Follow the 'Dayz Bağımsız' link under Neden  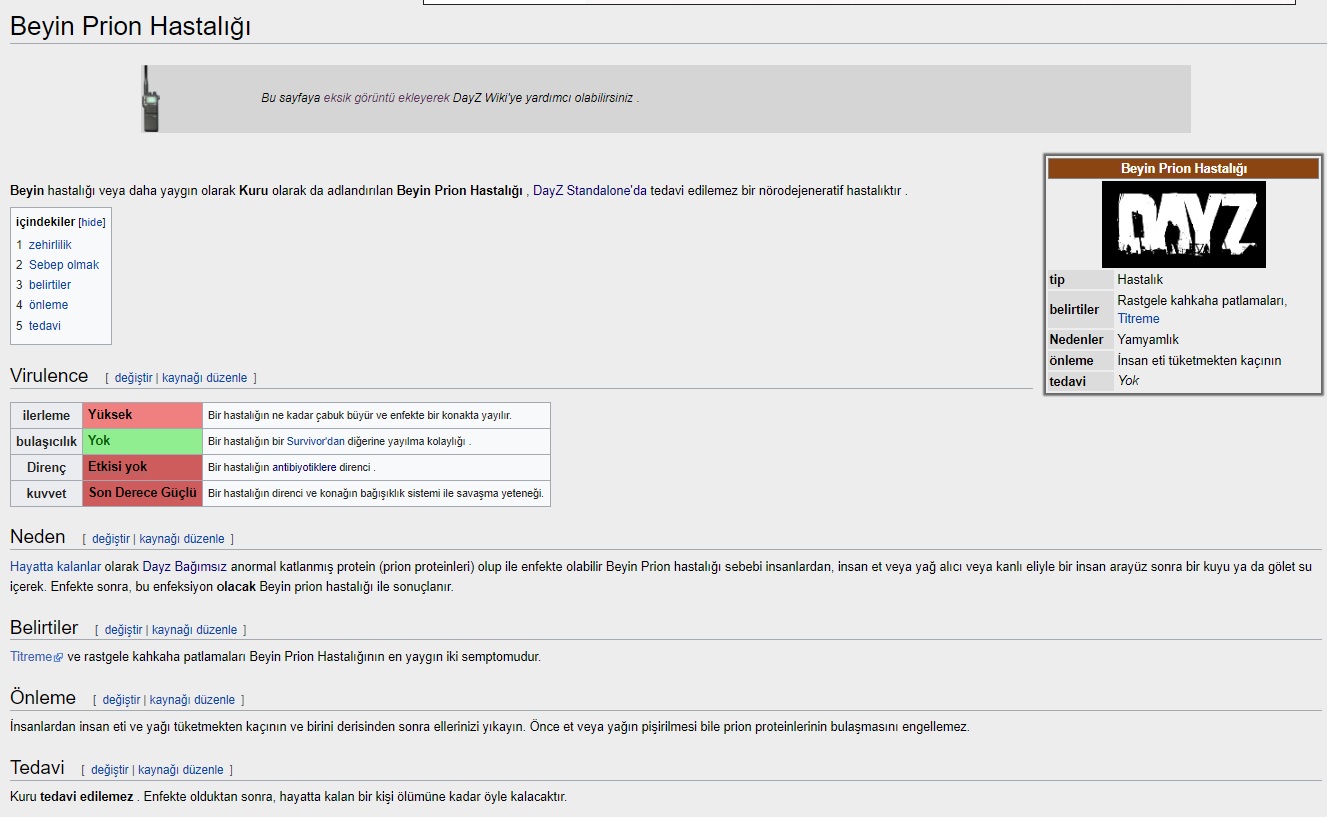click(x=185, y=567)
